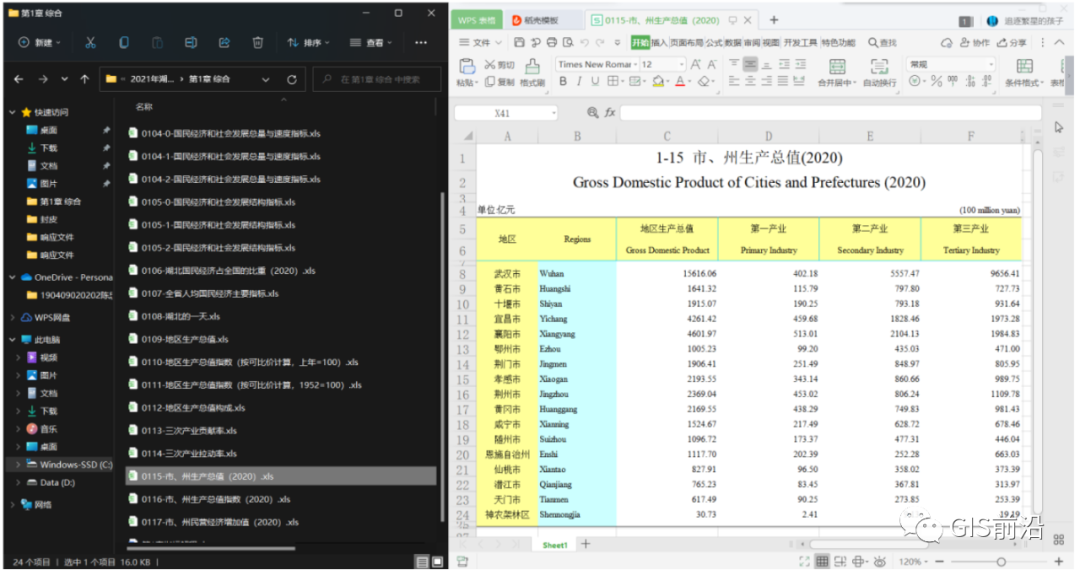
Task: Click the decrease font size icon
Action: point(712,64)
